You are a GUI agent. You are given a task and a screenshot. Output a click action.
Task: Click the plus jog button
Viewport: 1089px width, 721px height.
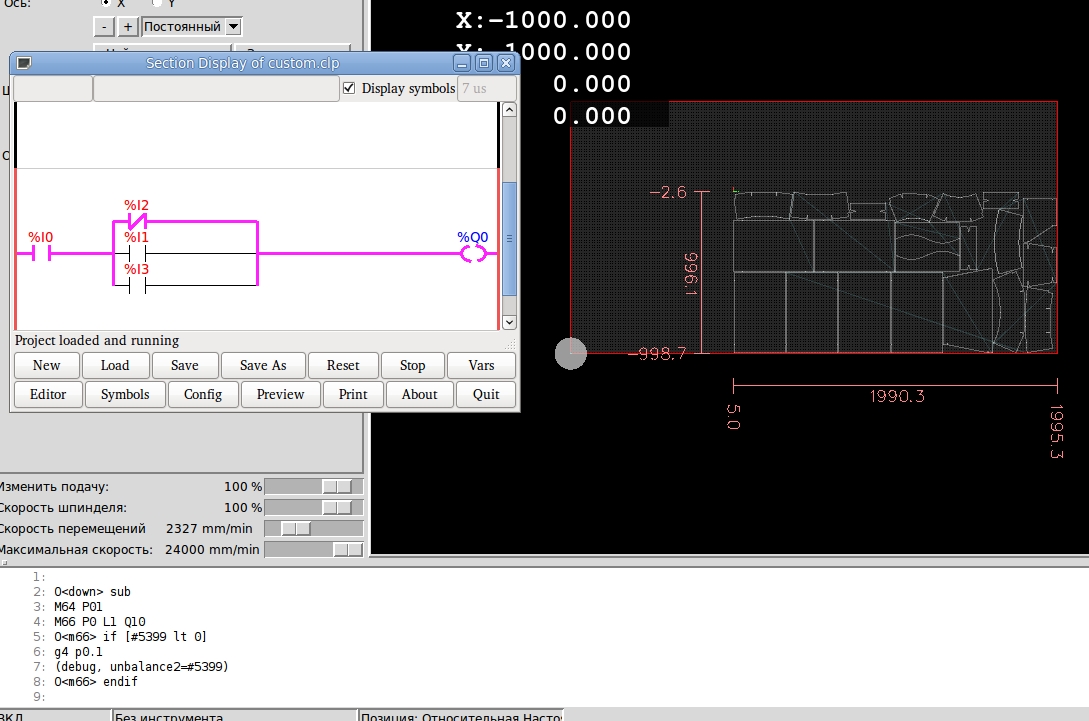tap(128, 26)
